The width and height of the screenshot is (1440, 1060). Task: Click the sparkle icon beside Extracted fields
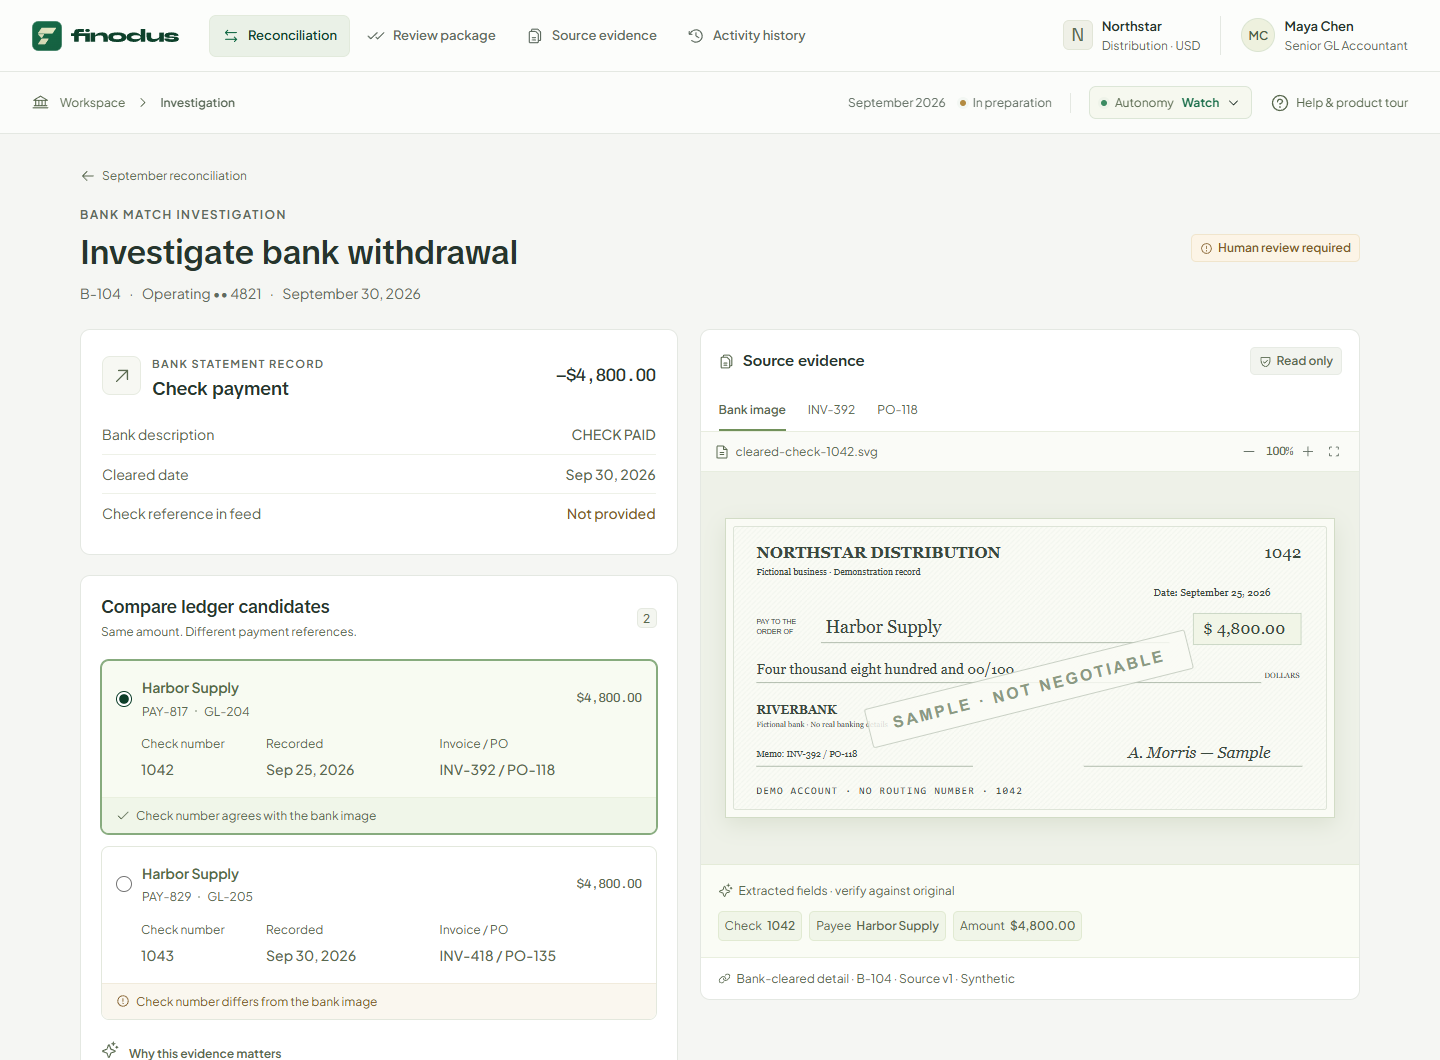(x=726, y=891)
